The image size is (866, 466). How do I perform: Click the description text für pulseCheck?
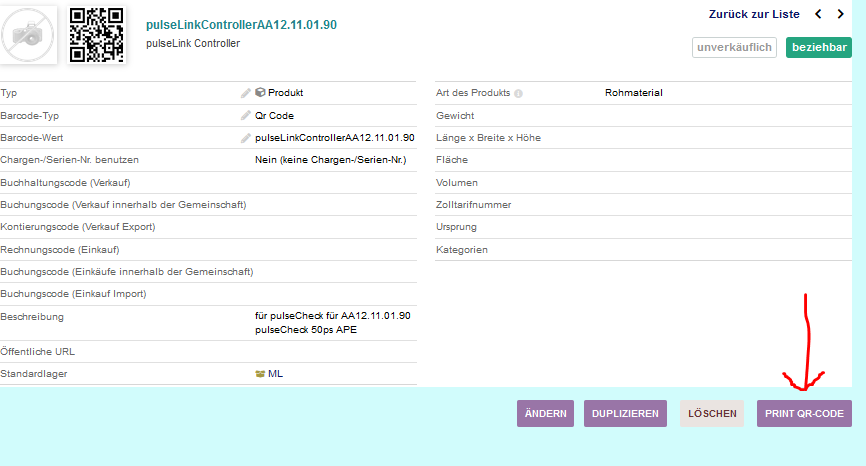(x=332, y=322)
